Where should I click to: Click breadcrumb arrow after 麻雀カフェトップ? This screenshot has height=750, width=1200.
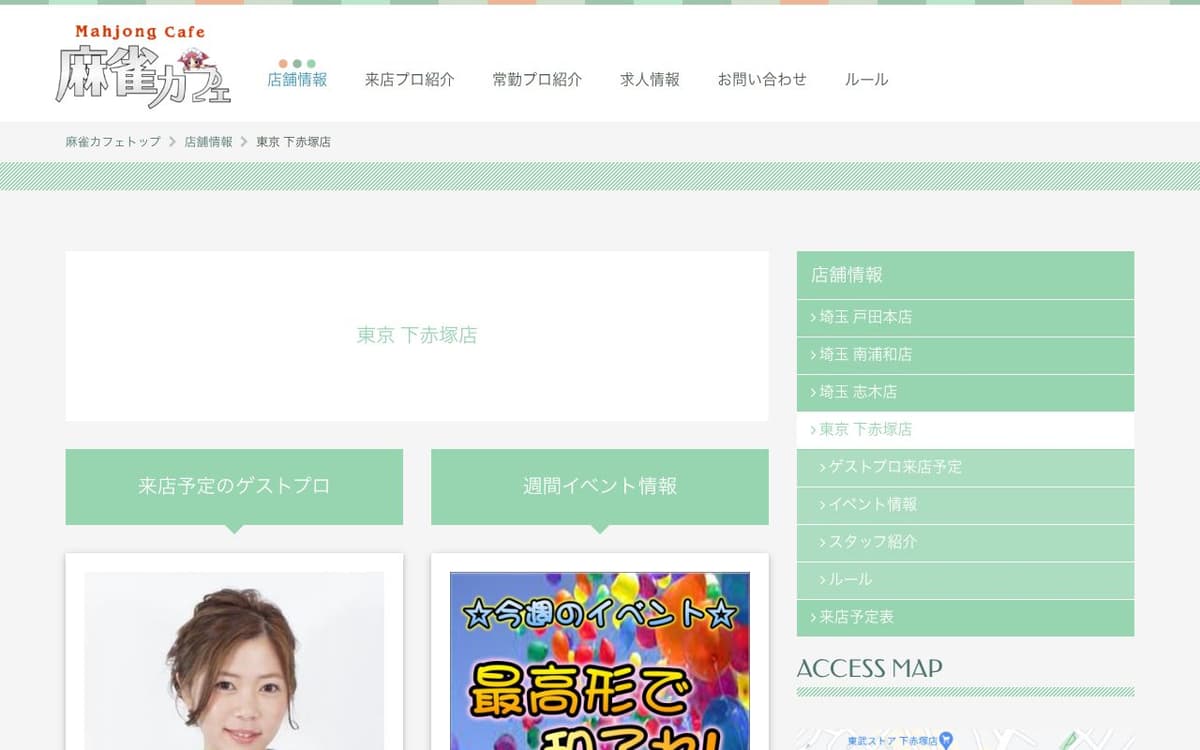[172, 142]
